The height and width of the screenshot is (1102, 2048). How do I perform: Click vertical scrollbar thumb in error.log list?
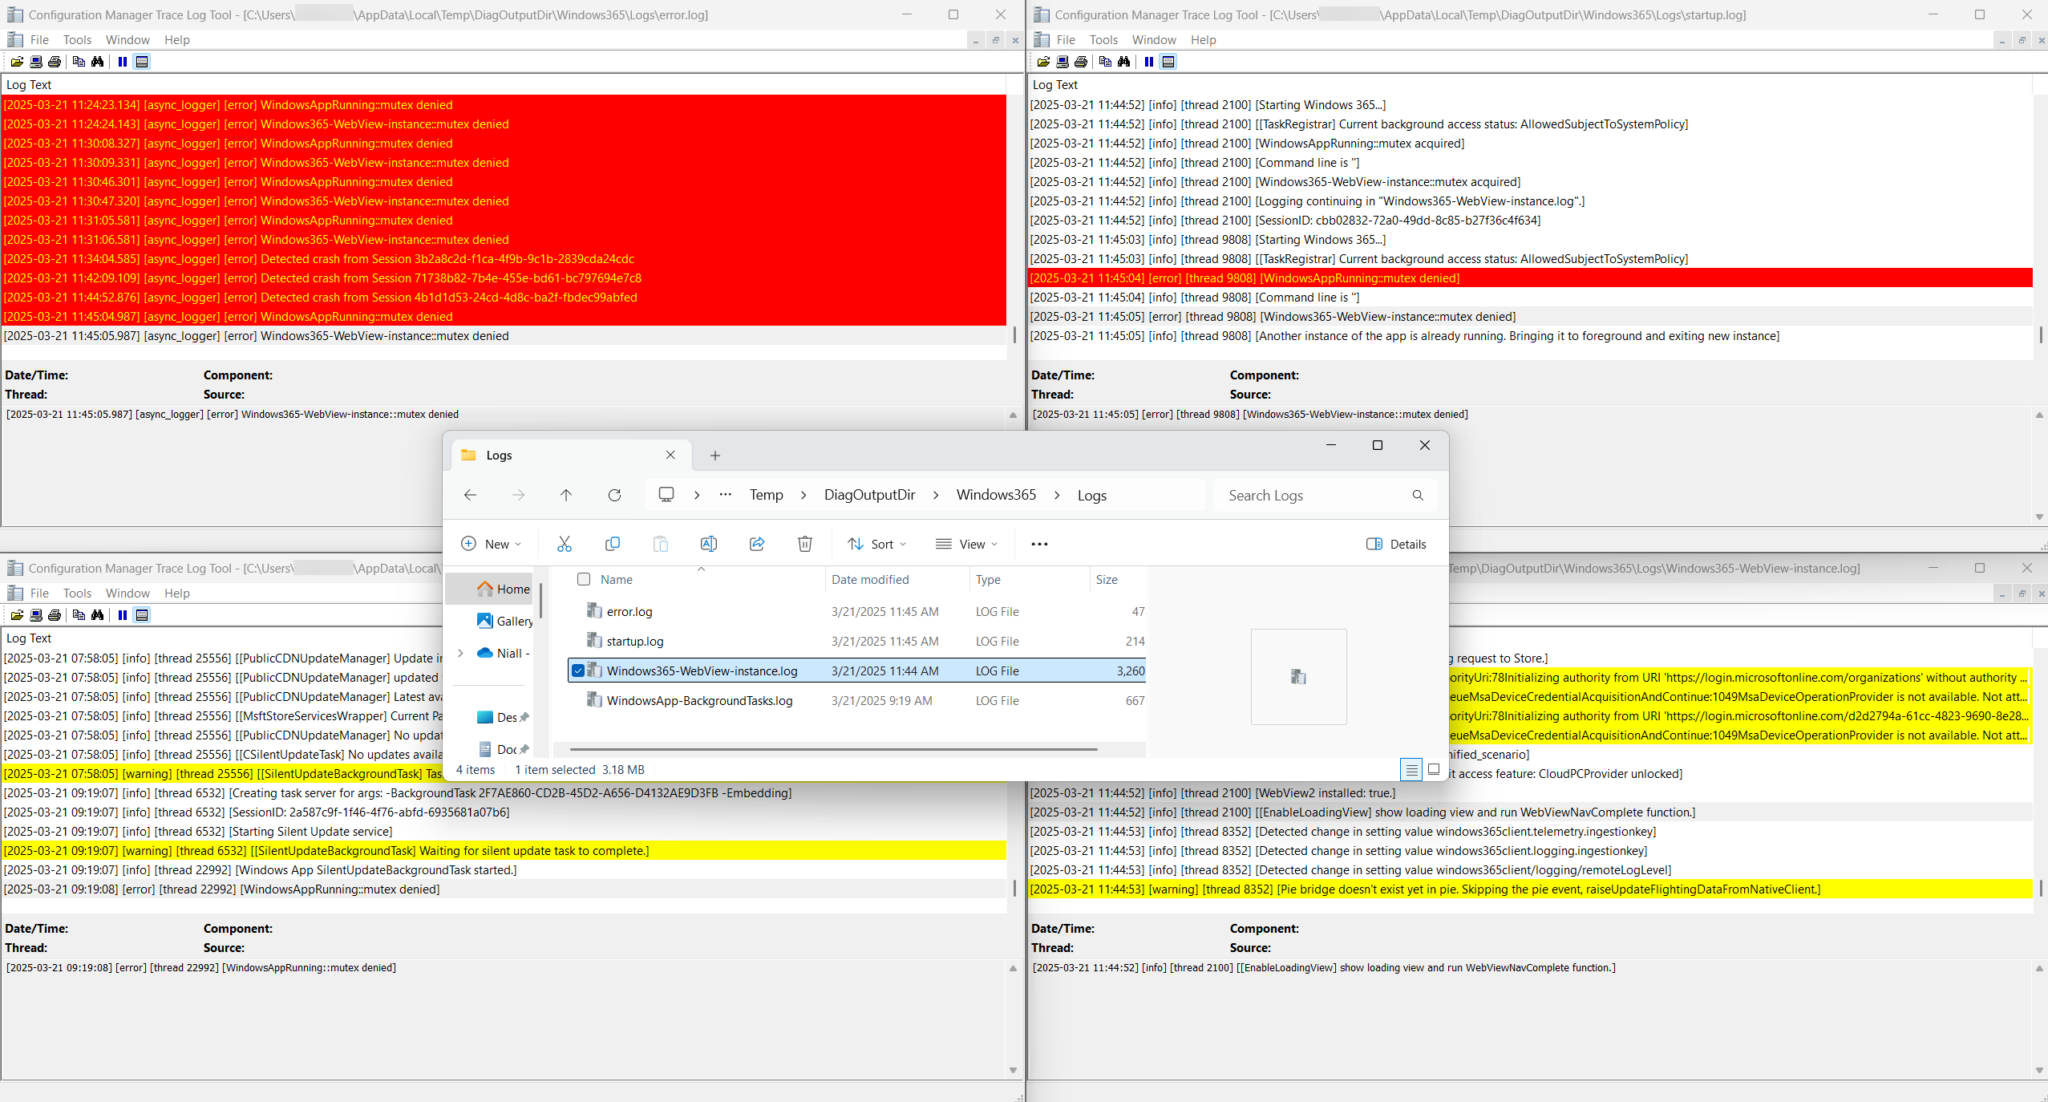(1015, 335)
